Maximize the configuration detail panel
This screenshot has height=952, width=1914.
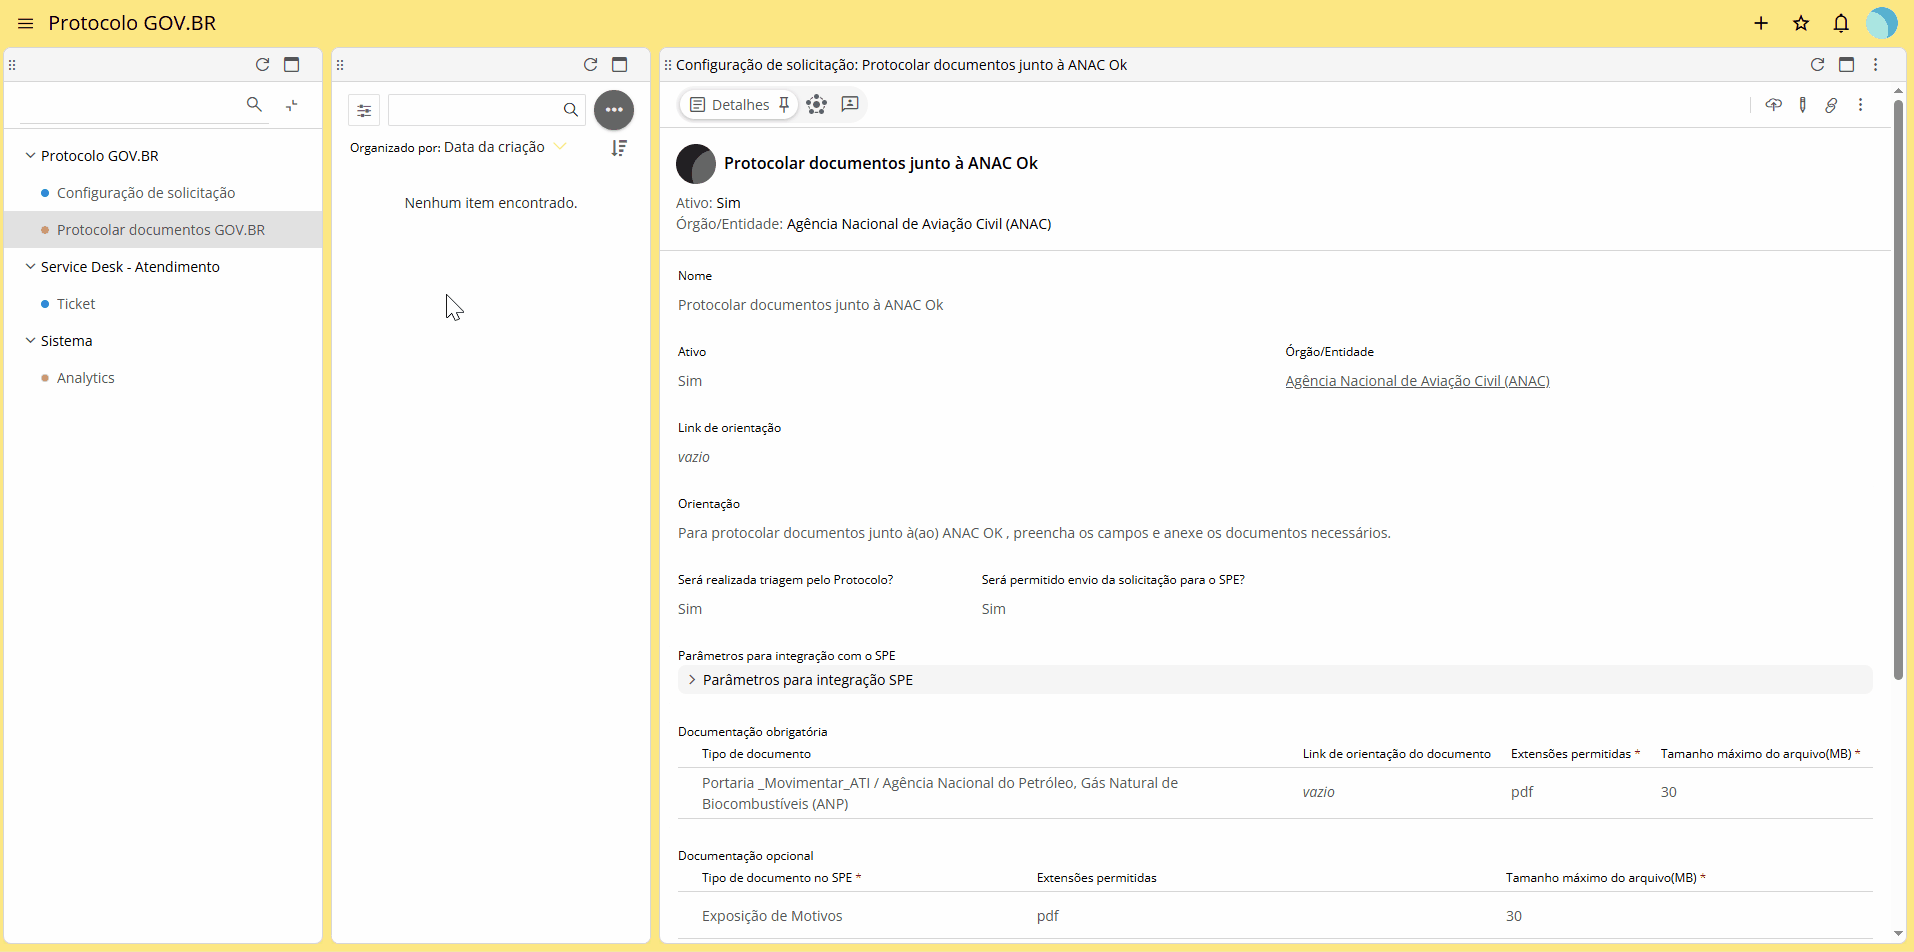(x=1847, y=65)
